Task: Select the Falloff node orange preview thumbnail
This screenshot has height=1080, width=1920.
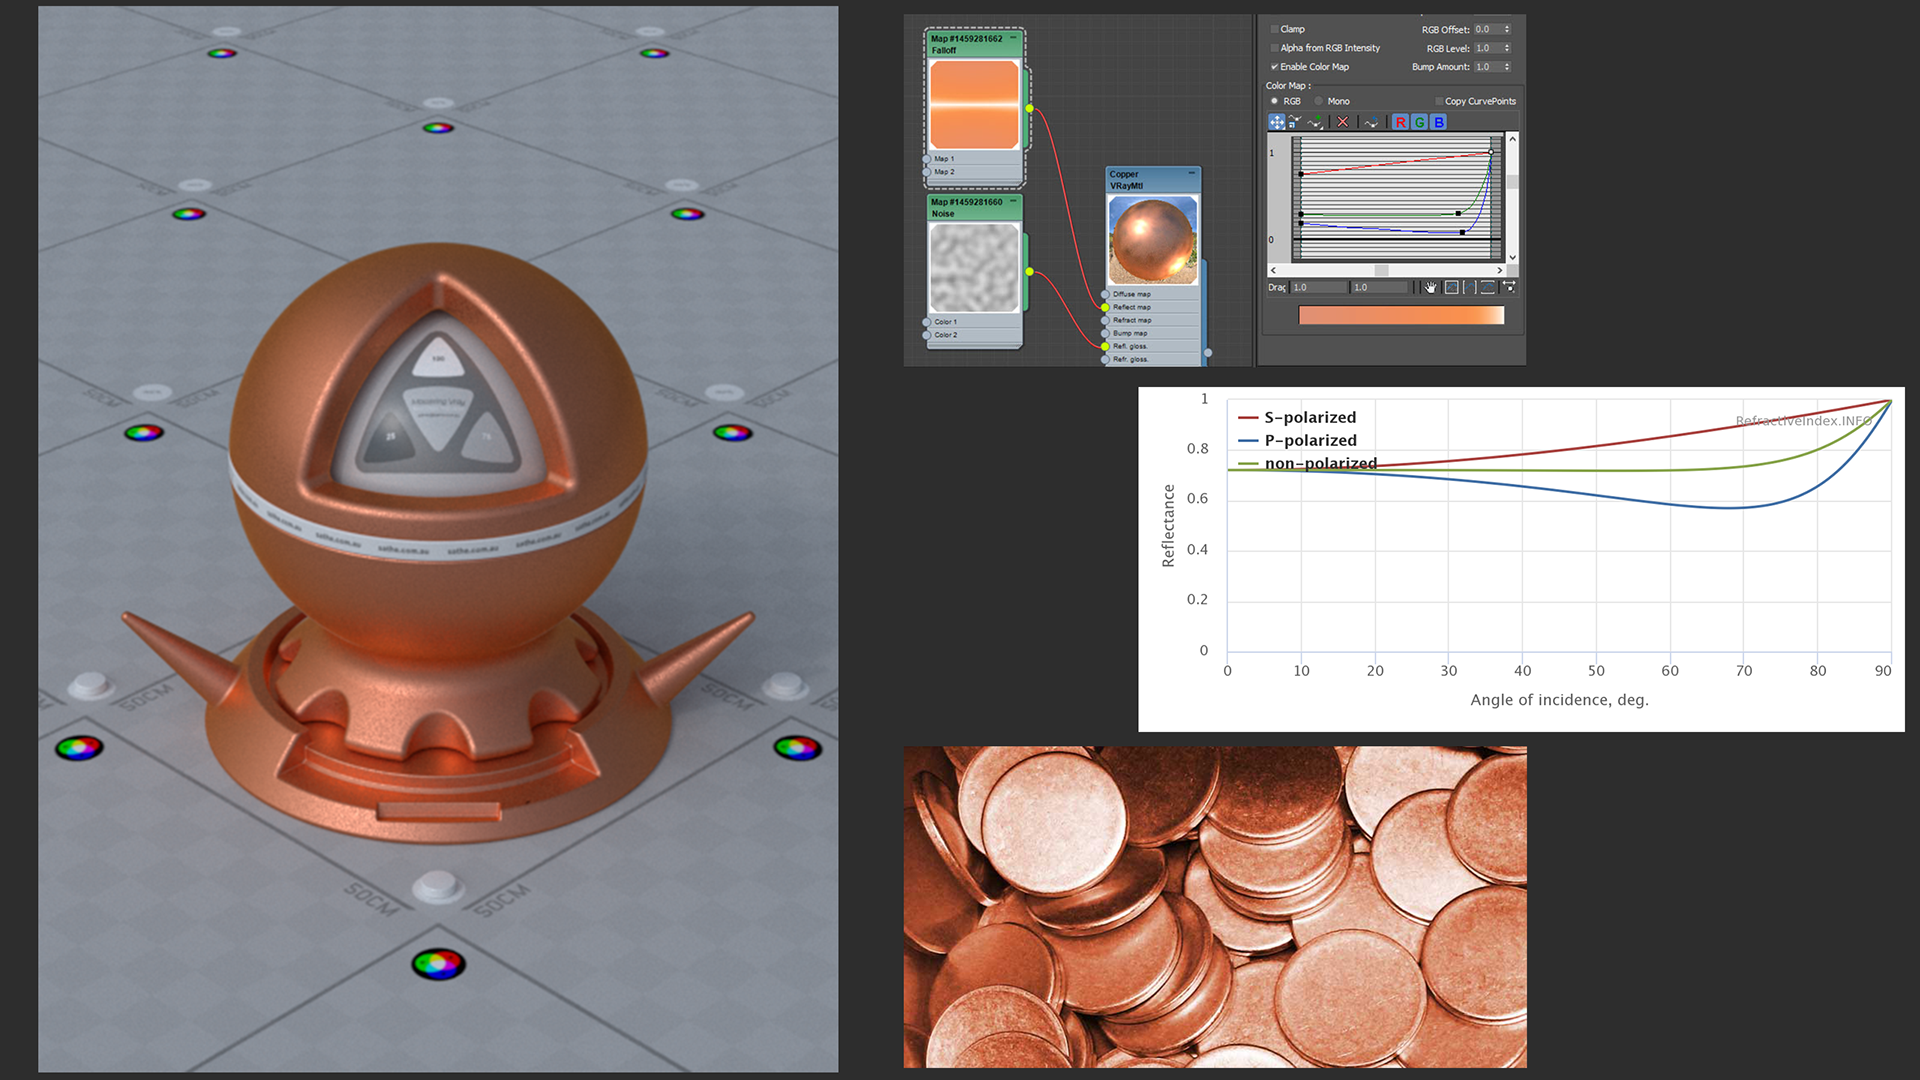Action: click(x=974, y=104)
